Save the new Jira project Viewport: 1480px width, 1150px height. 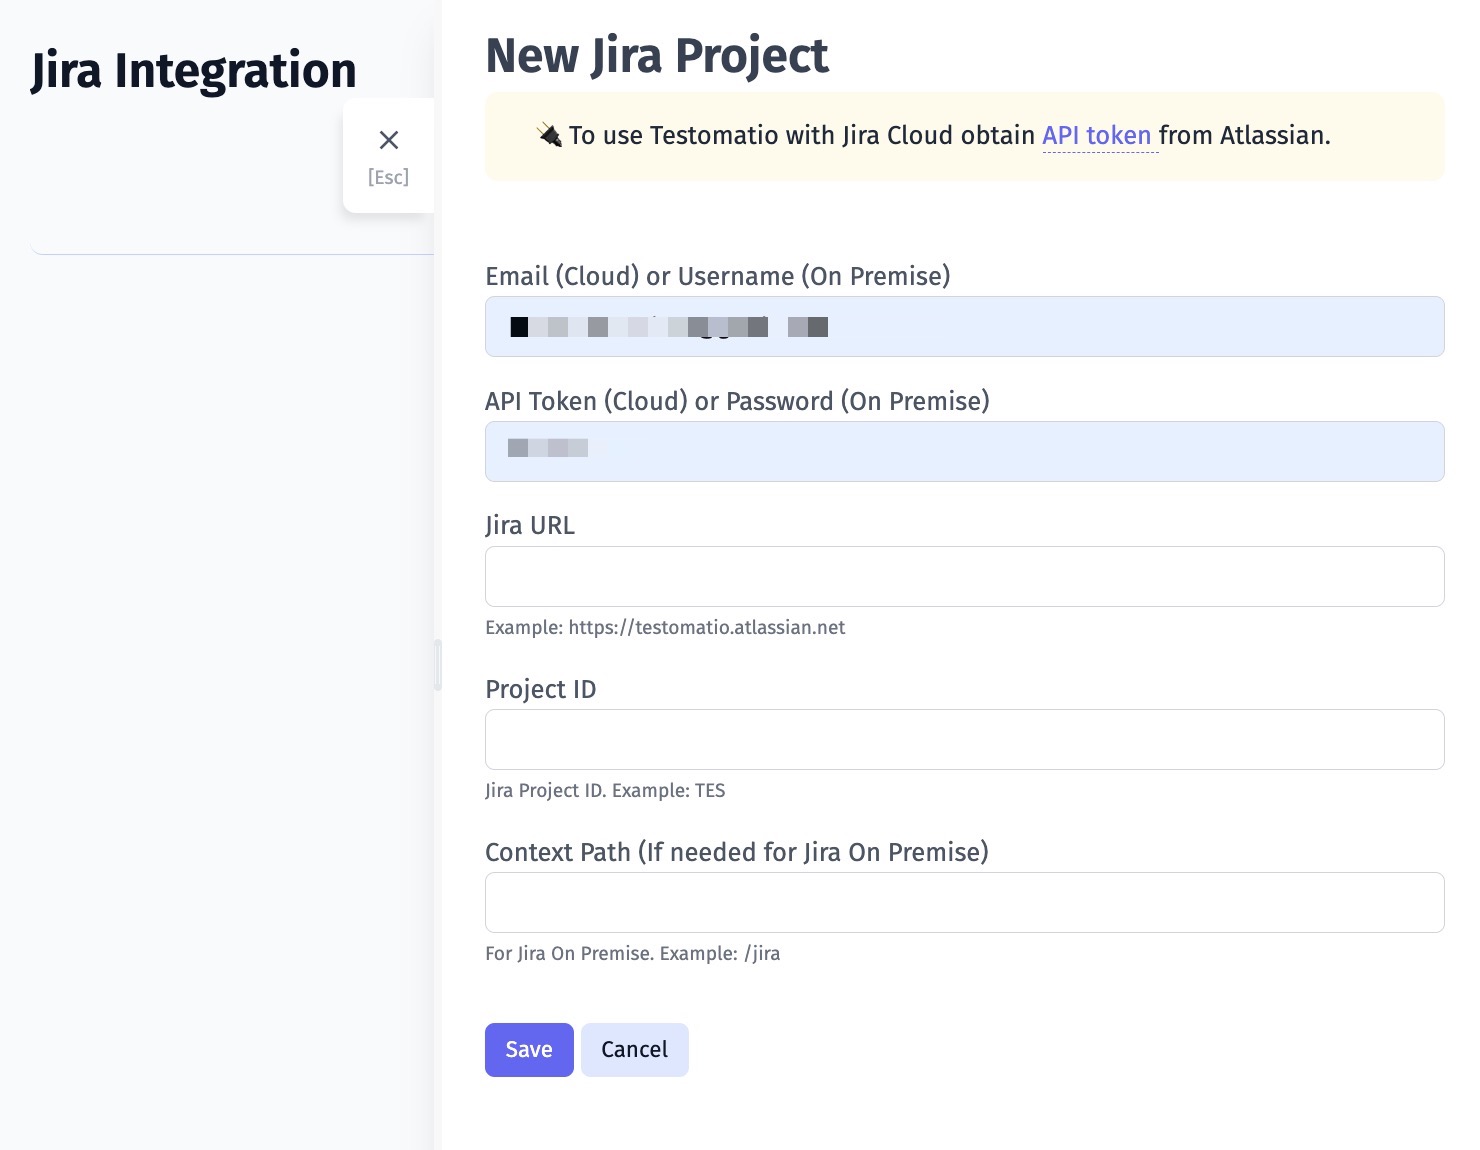click(529, 1050)
